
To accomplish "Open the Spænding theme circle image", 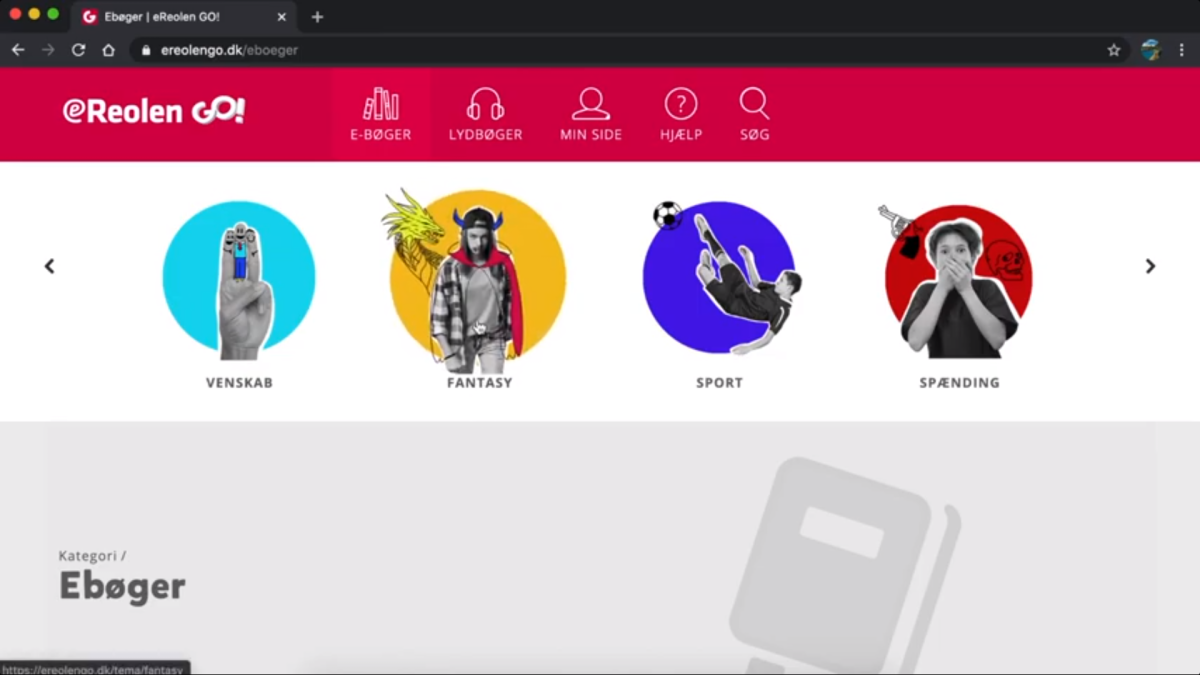I will coord(958,281).
